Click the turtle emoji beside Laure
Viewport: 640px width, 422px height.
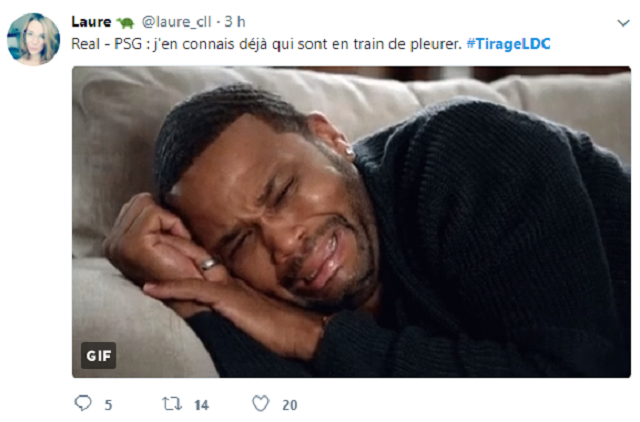(125, 22)
